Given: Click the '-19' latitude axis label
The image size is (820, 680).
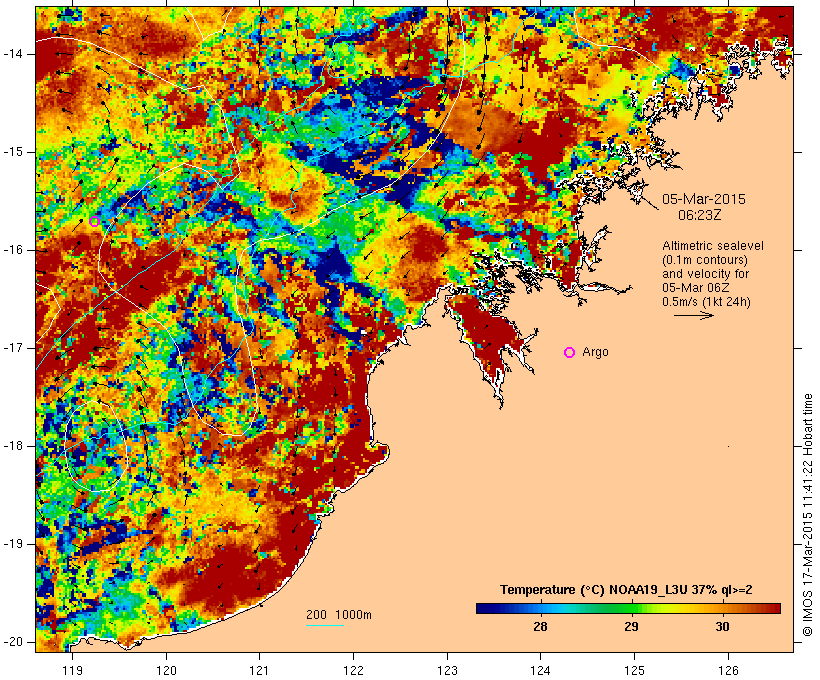Looking at the screenshot, I should click(13, 544).
